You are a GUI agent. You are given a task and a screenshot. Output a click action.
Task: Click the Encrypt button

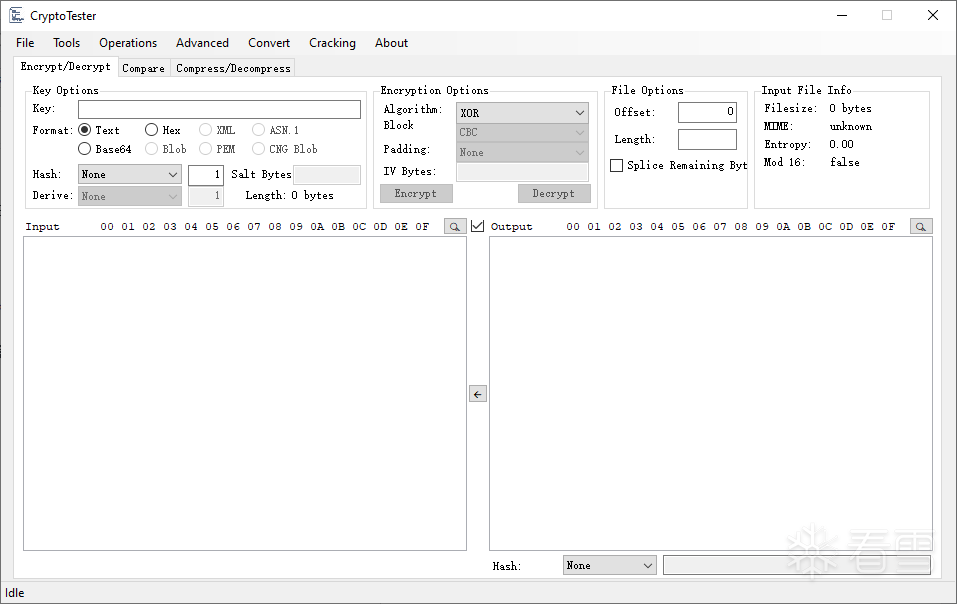pyautogui.click(x=416, y=193)
